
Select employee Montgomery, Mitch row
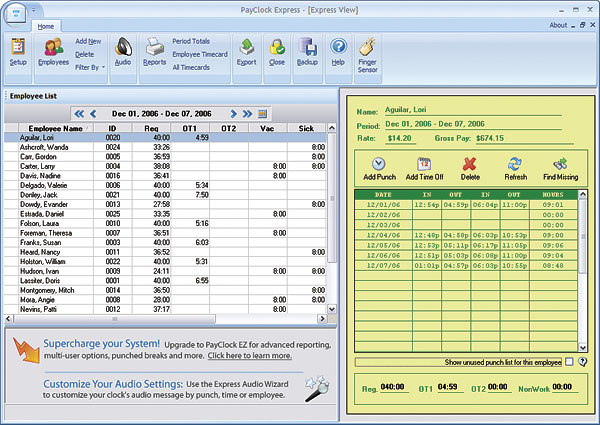coord(165,290)
